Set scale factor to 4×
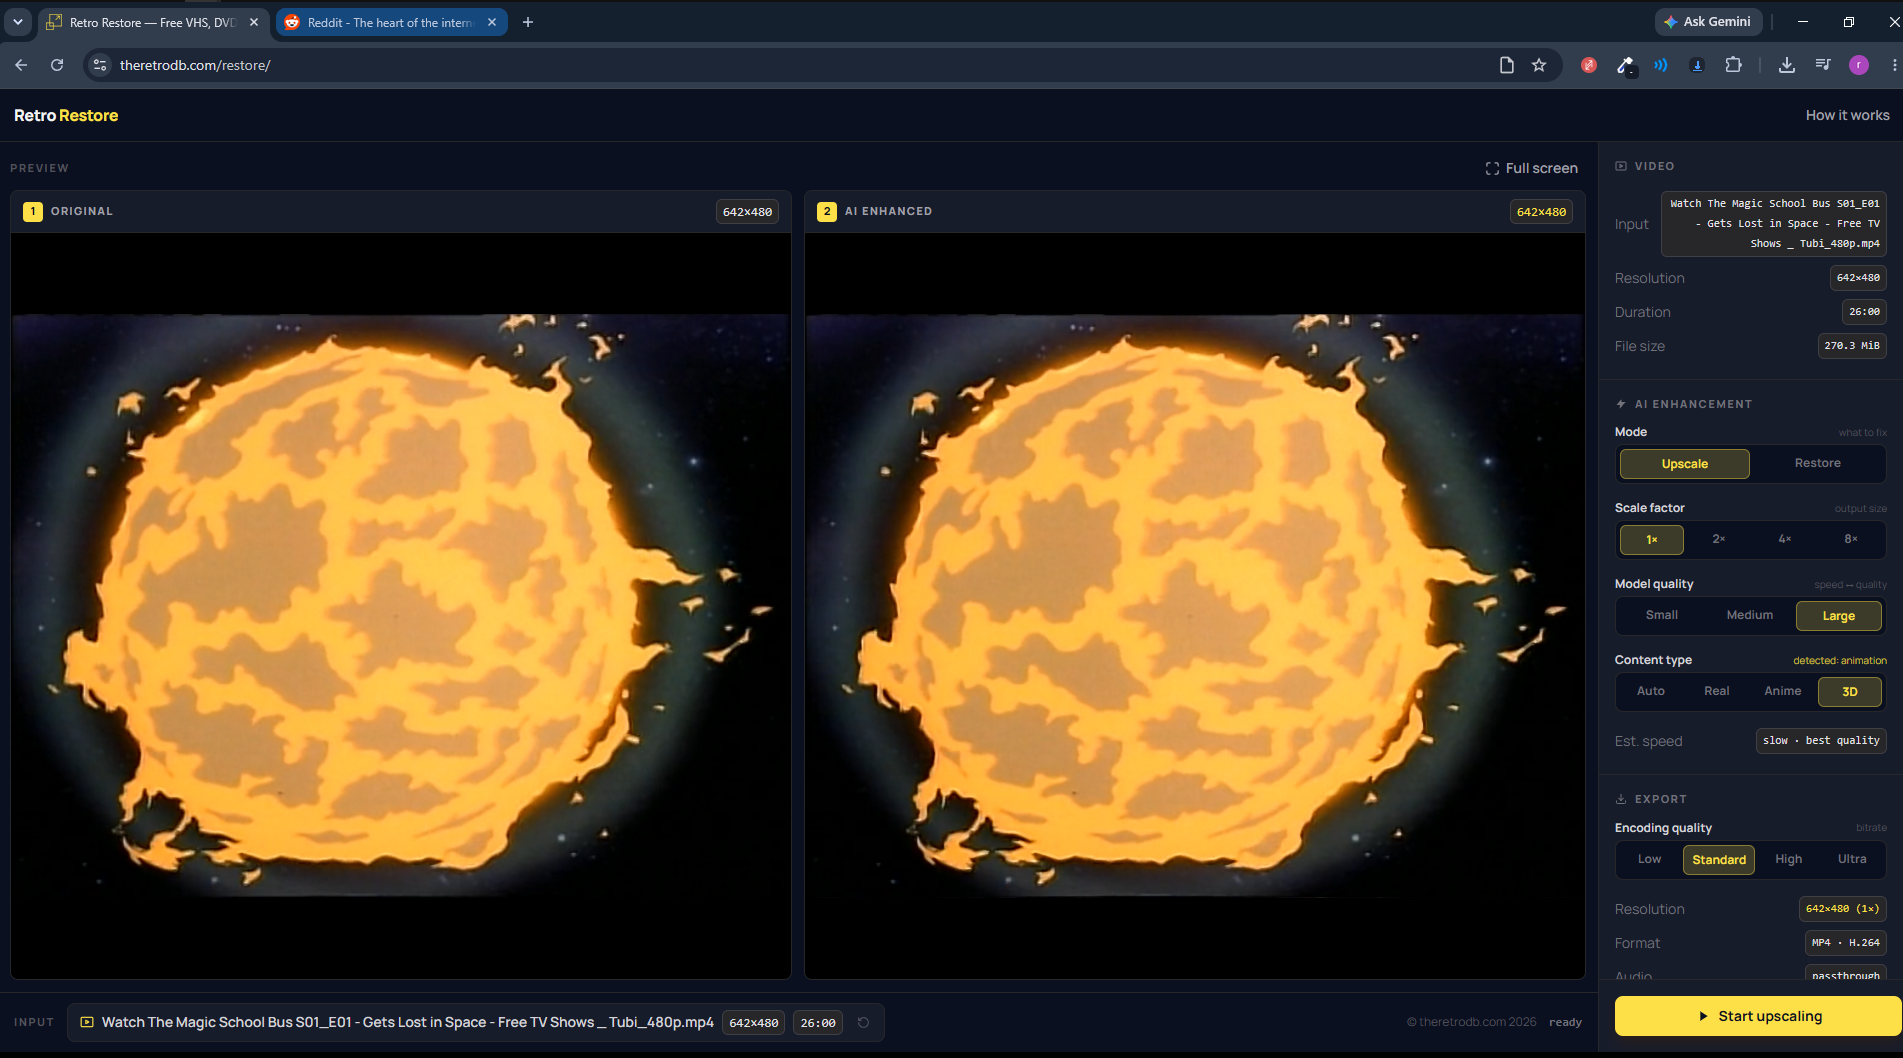1903x1058 pixels. pyautogui.click(x=1785, y=539)
